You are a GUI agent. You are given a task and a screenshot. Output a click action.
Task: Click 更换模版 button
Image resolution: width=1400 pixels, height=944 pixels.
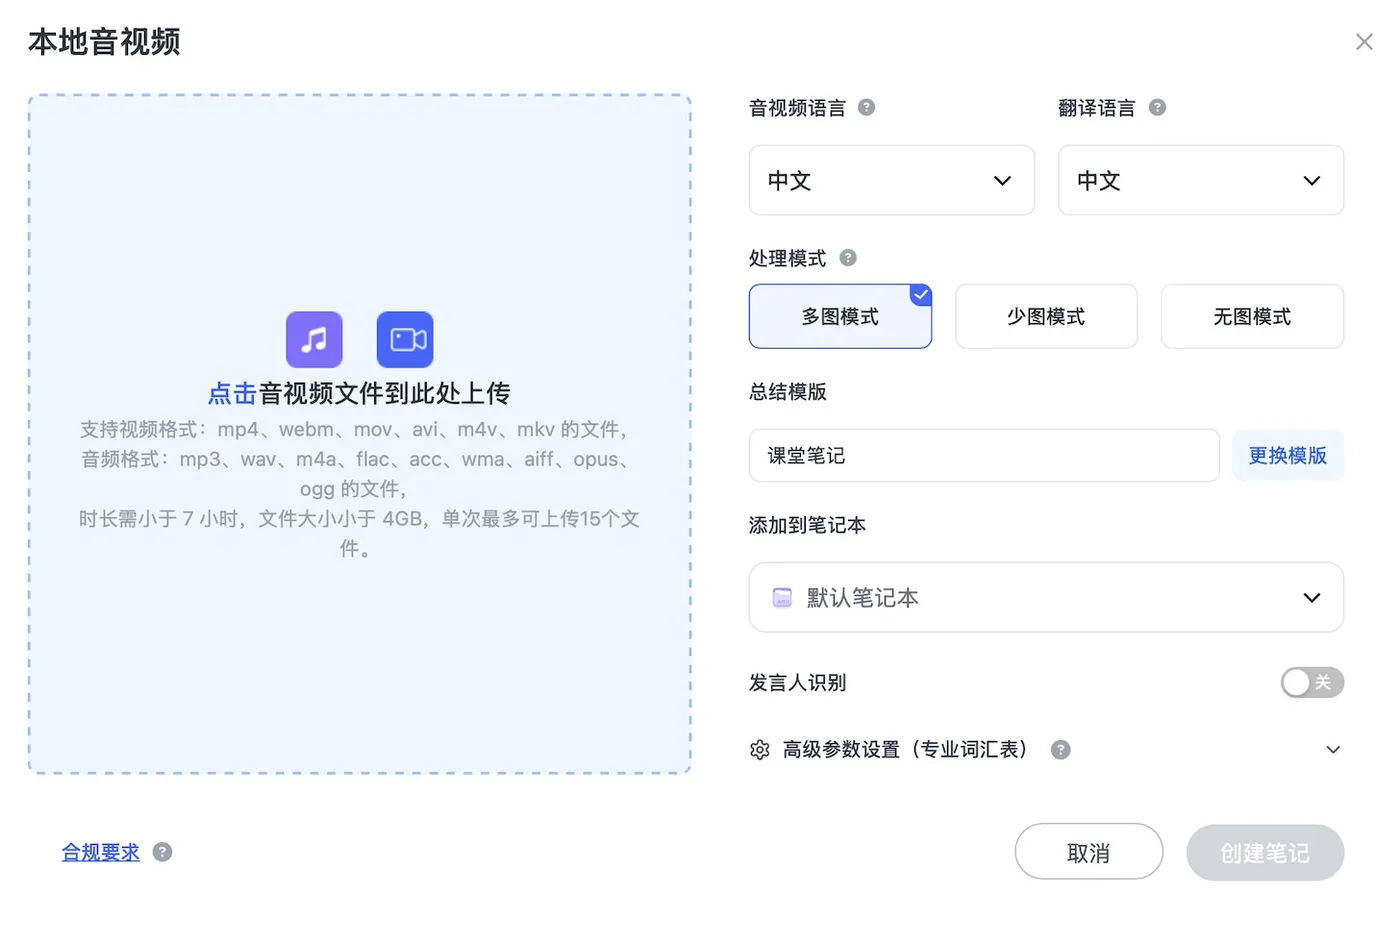[1288, 456]
